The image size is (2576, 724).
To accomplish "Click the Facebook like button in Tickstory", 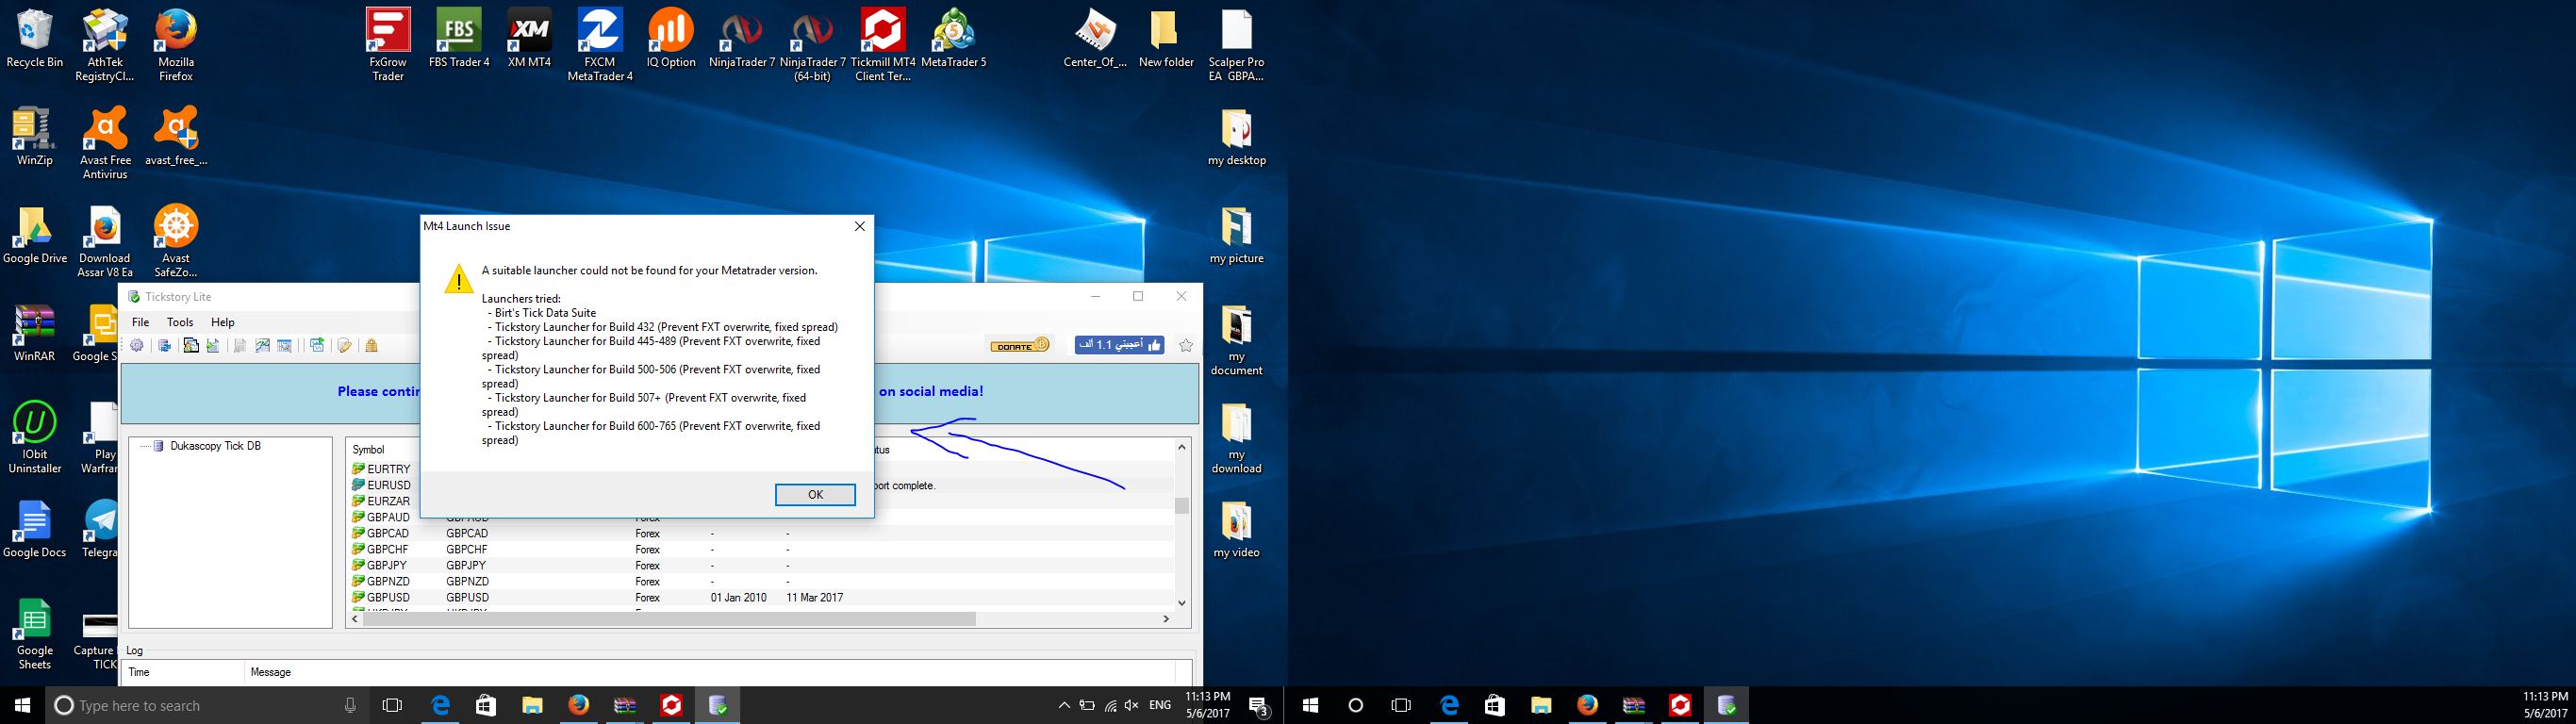I will pyautogui.click(x=1119, y=345).
